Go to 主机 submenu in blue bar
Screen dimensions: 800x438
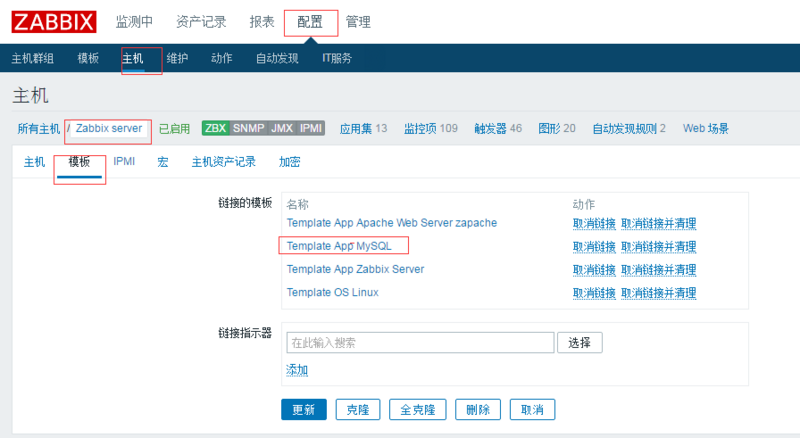tap(133, 58)
